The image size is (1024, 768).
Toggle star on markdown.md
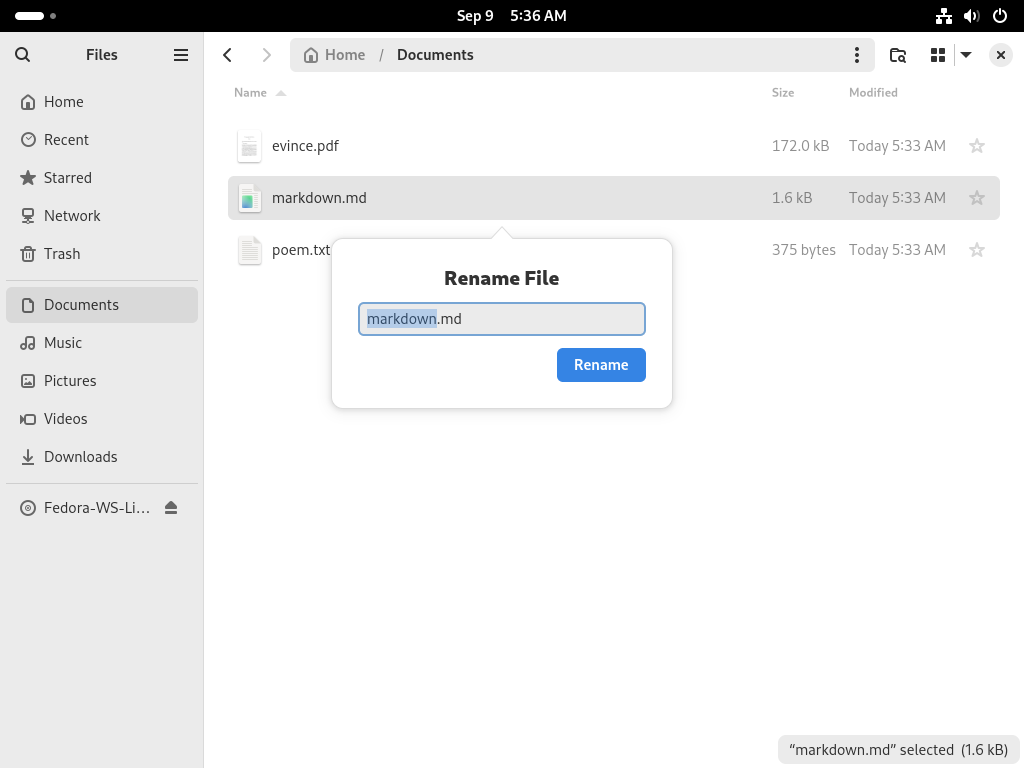976,198
